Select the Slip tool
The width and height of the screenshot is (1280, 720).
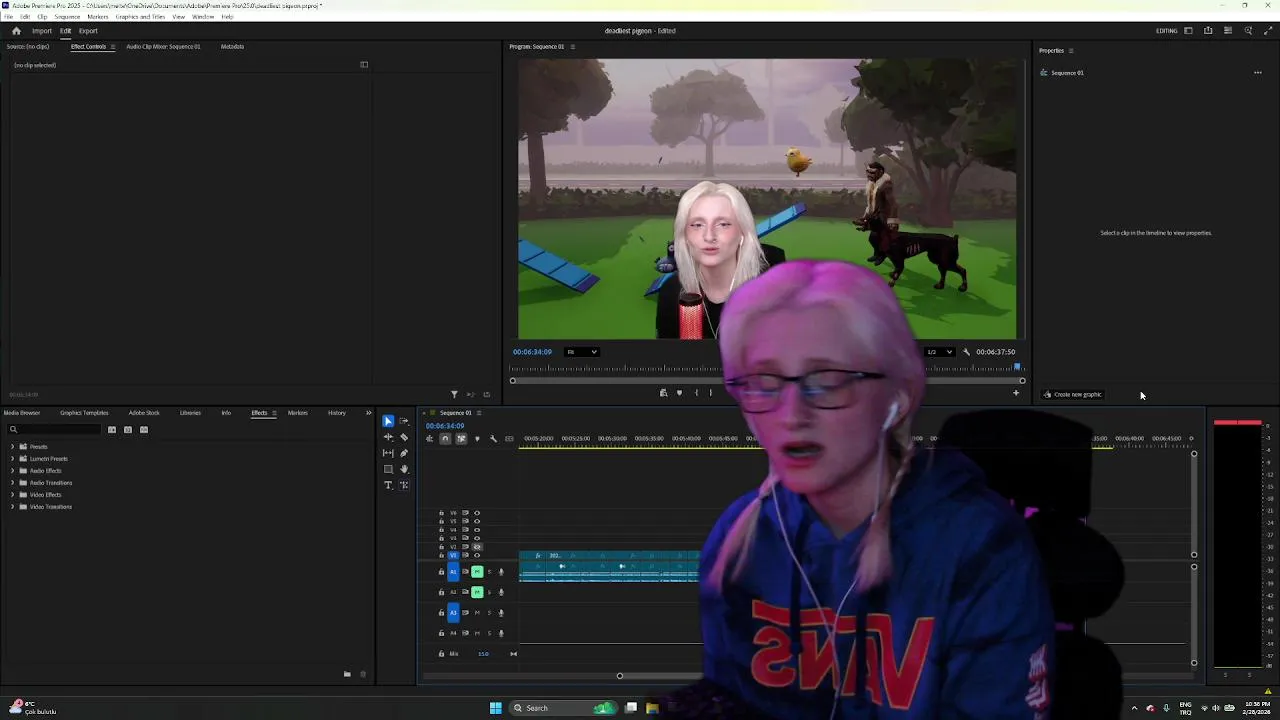pyautogui.click(x=388, y=453)
